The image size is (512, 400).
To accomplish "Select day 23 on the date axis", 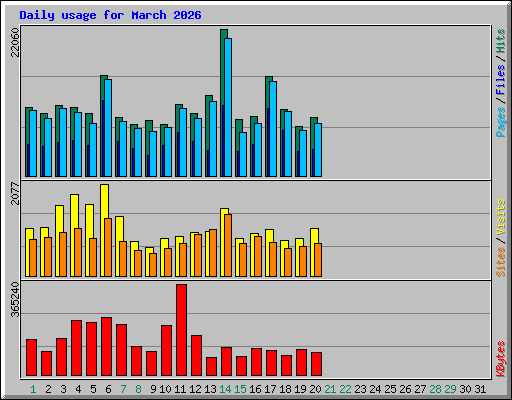I will click(x=360, y=389).
